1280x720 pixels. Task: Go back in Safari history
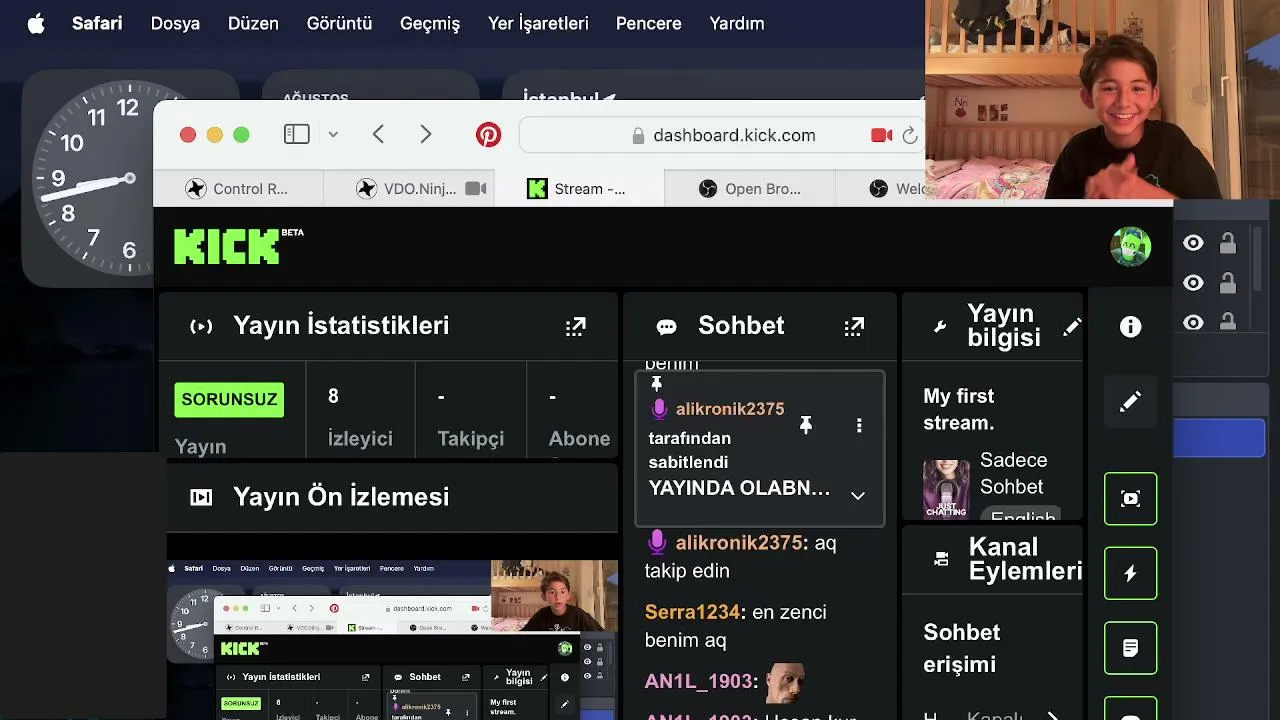378,134
